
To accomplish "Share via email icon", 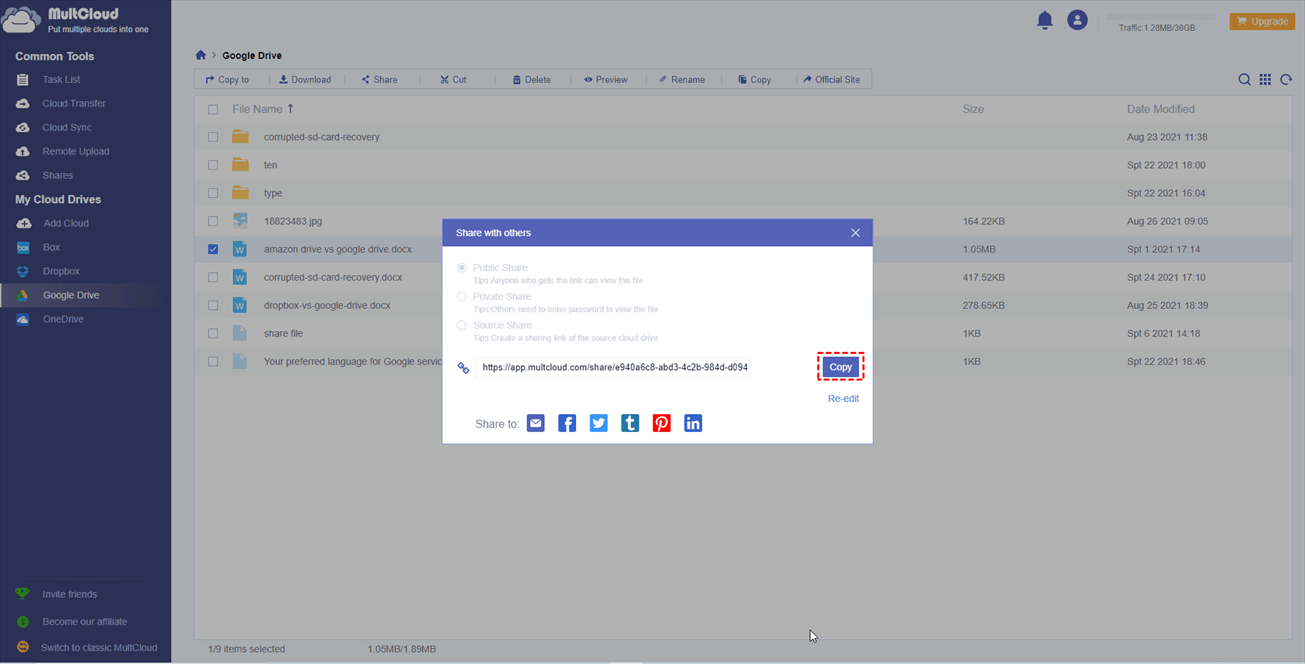I will tap(536, 423).
